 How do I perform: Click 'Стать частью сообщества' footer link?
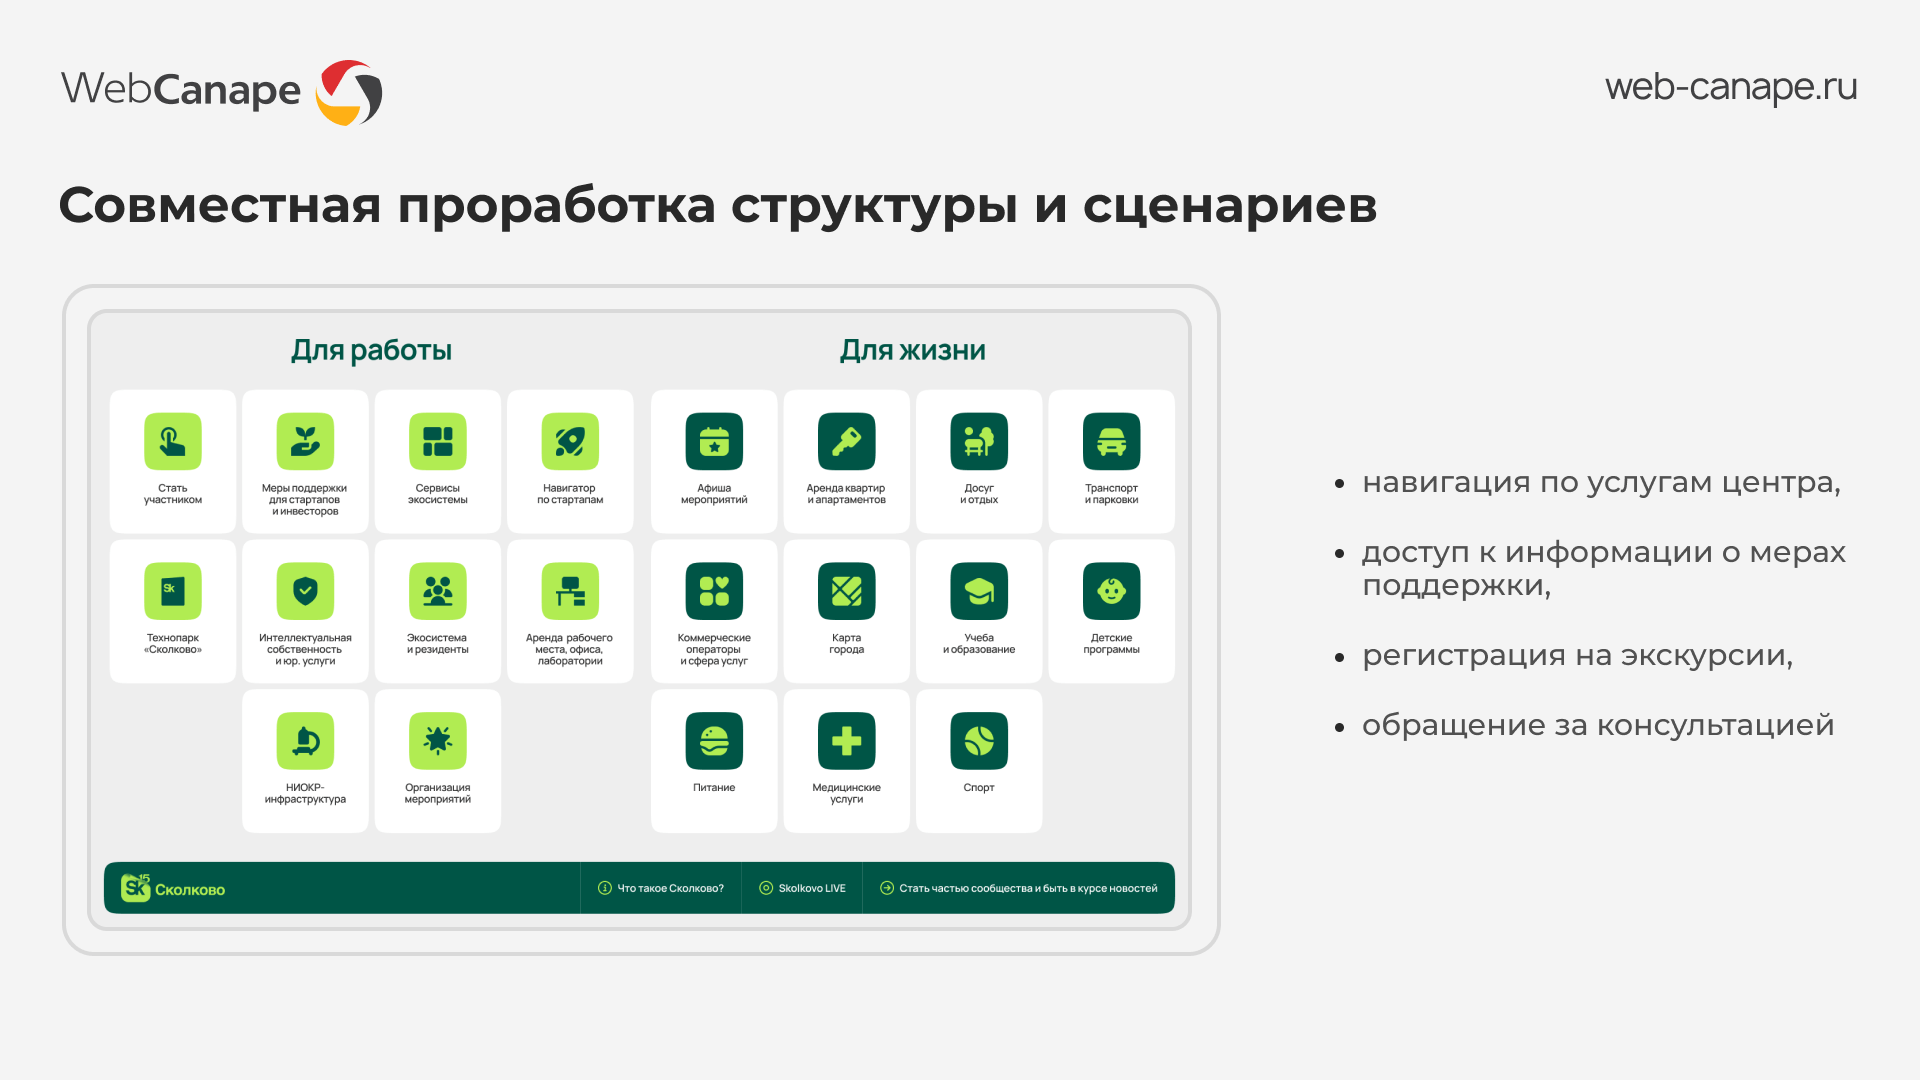click(1018, 888)
